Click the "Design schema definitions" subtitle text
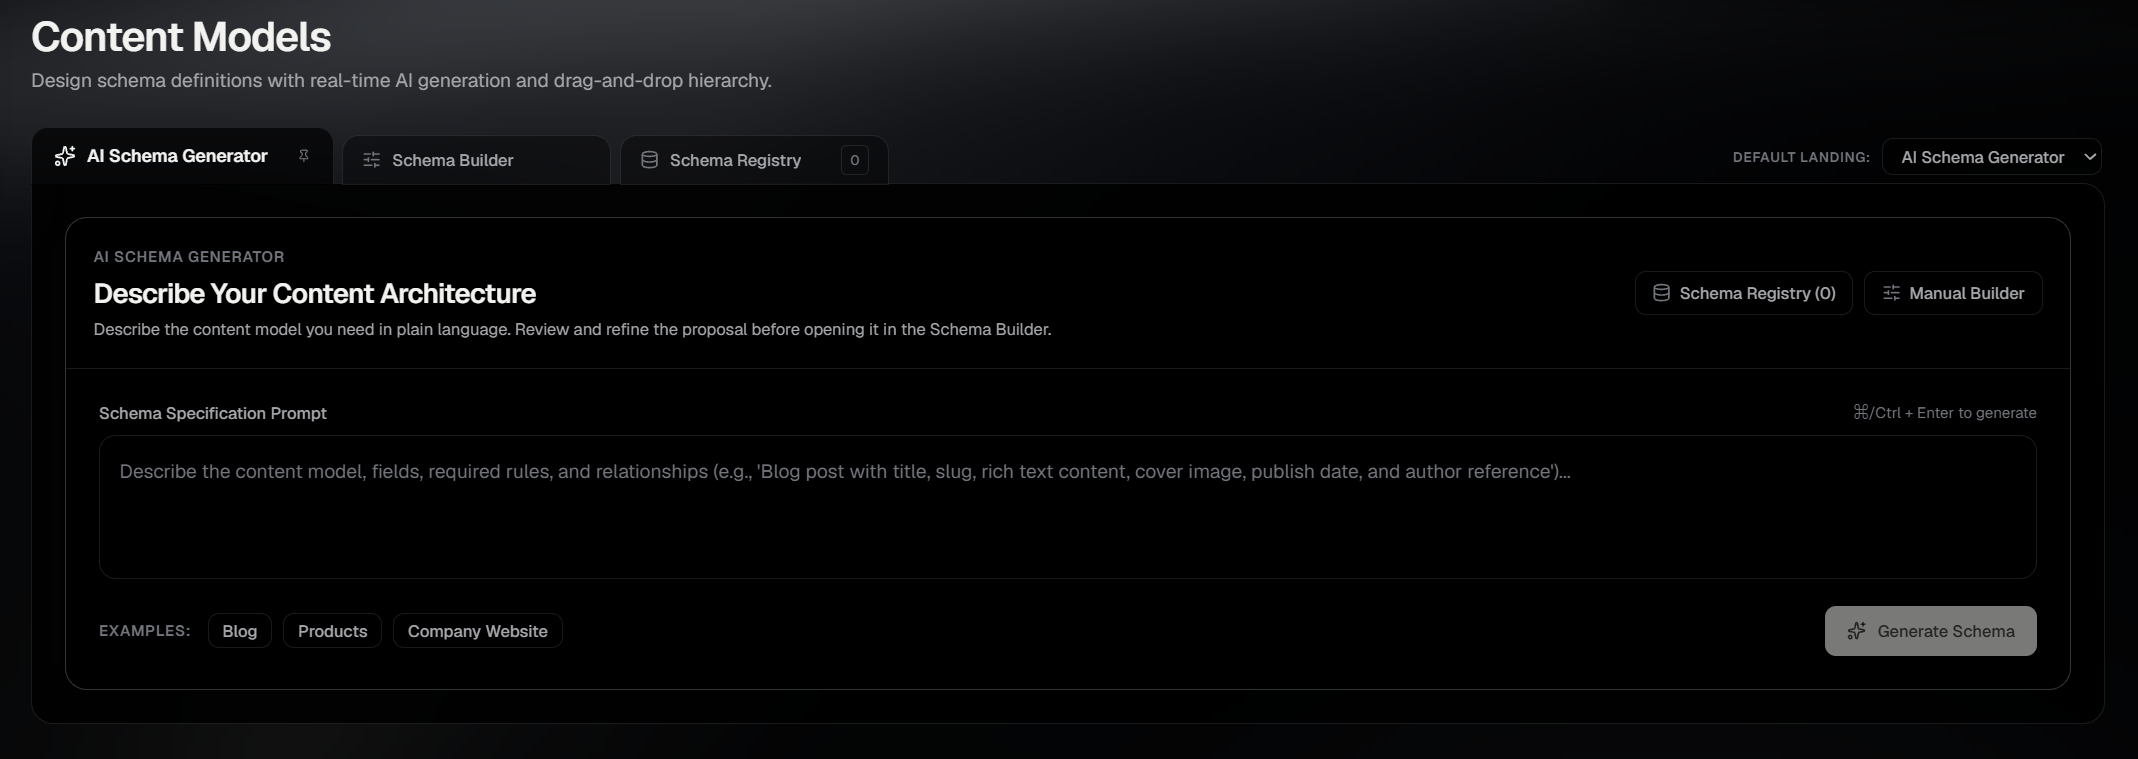Viewport: 2138px width, 759px height. pos(401,80)
